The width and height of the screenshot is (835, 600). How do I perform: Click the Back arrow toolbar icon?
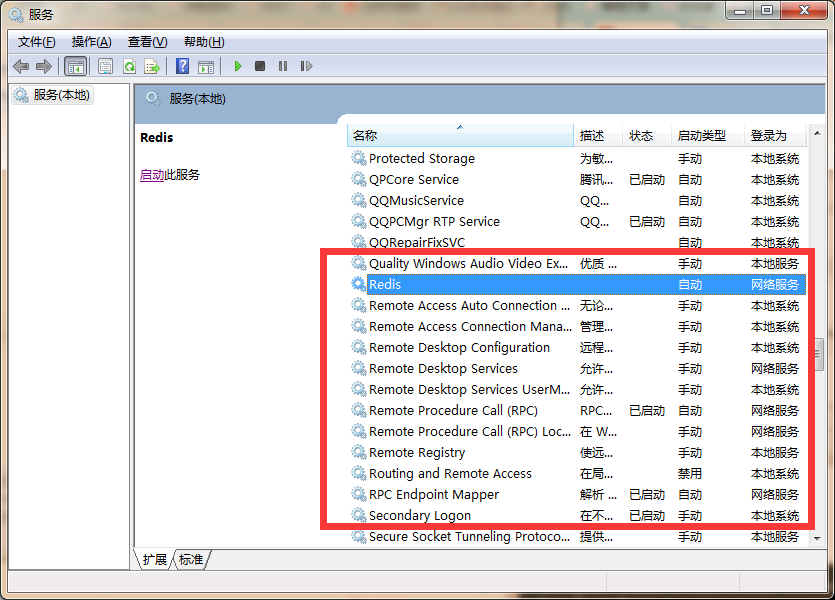21,67
